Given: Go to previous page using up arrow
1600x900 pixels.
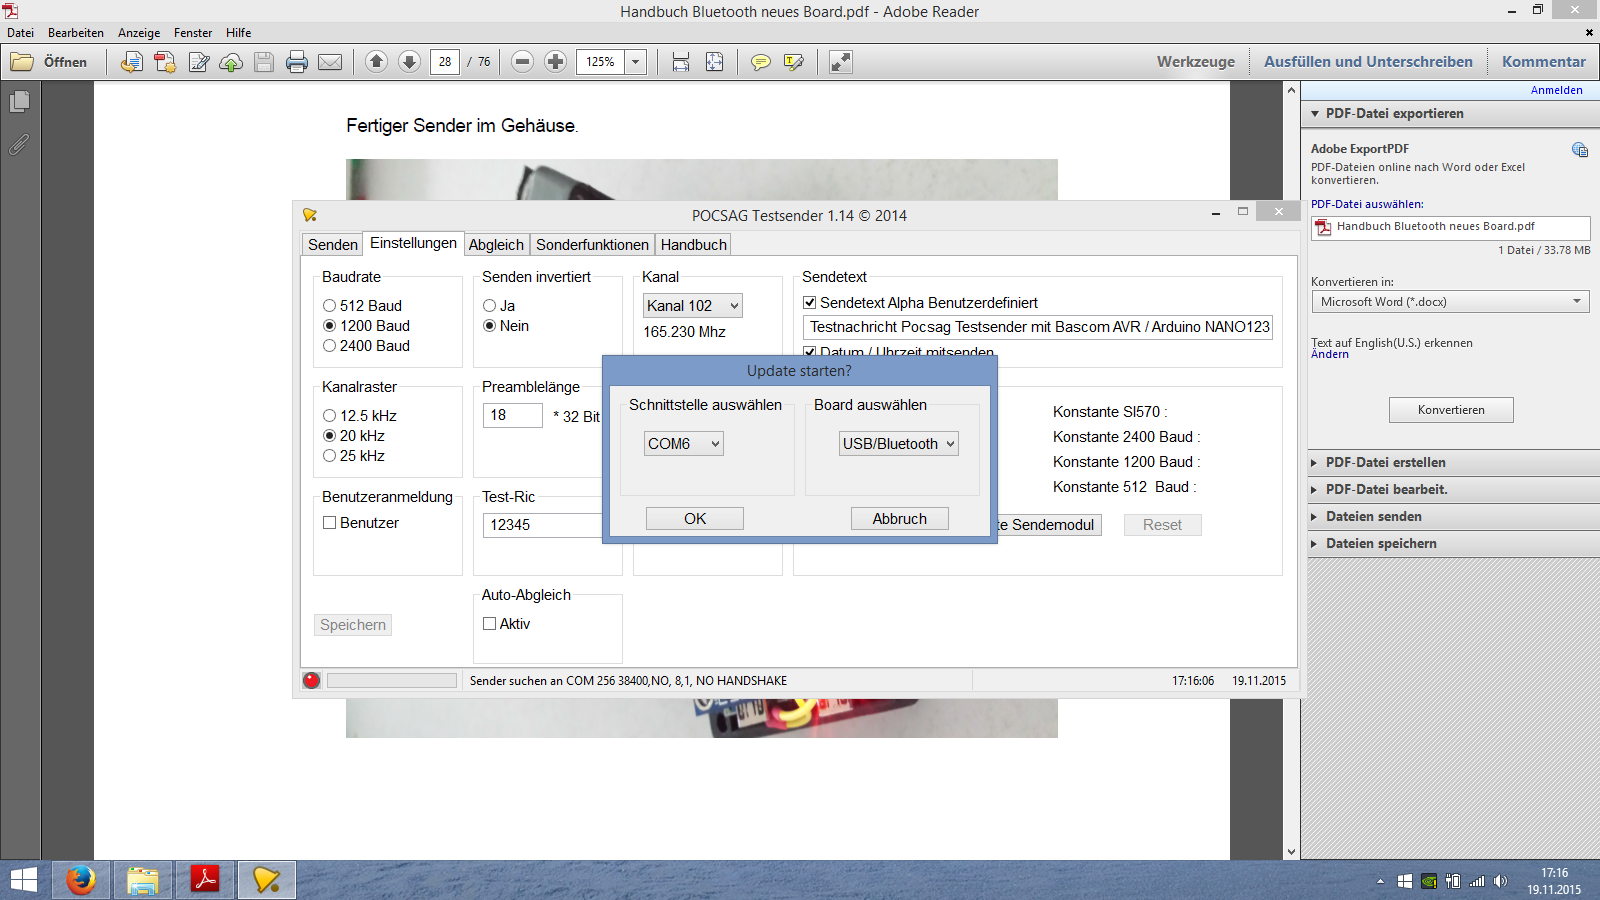Looking at the screenshot, I should coord(376,62).
